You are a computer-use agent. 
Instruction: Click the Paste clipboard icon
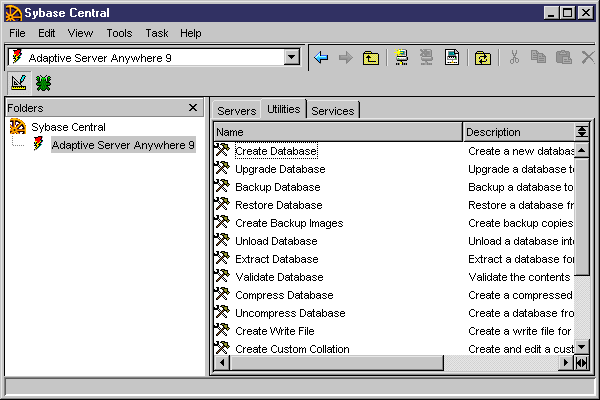[563, 57]
